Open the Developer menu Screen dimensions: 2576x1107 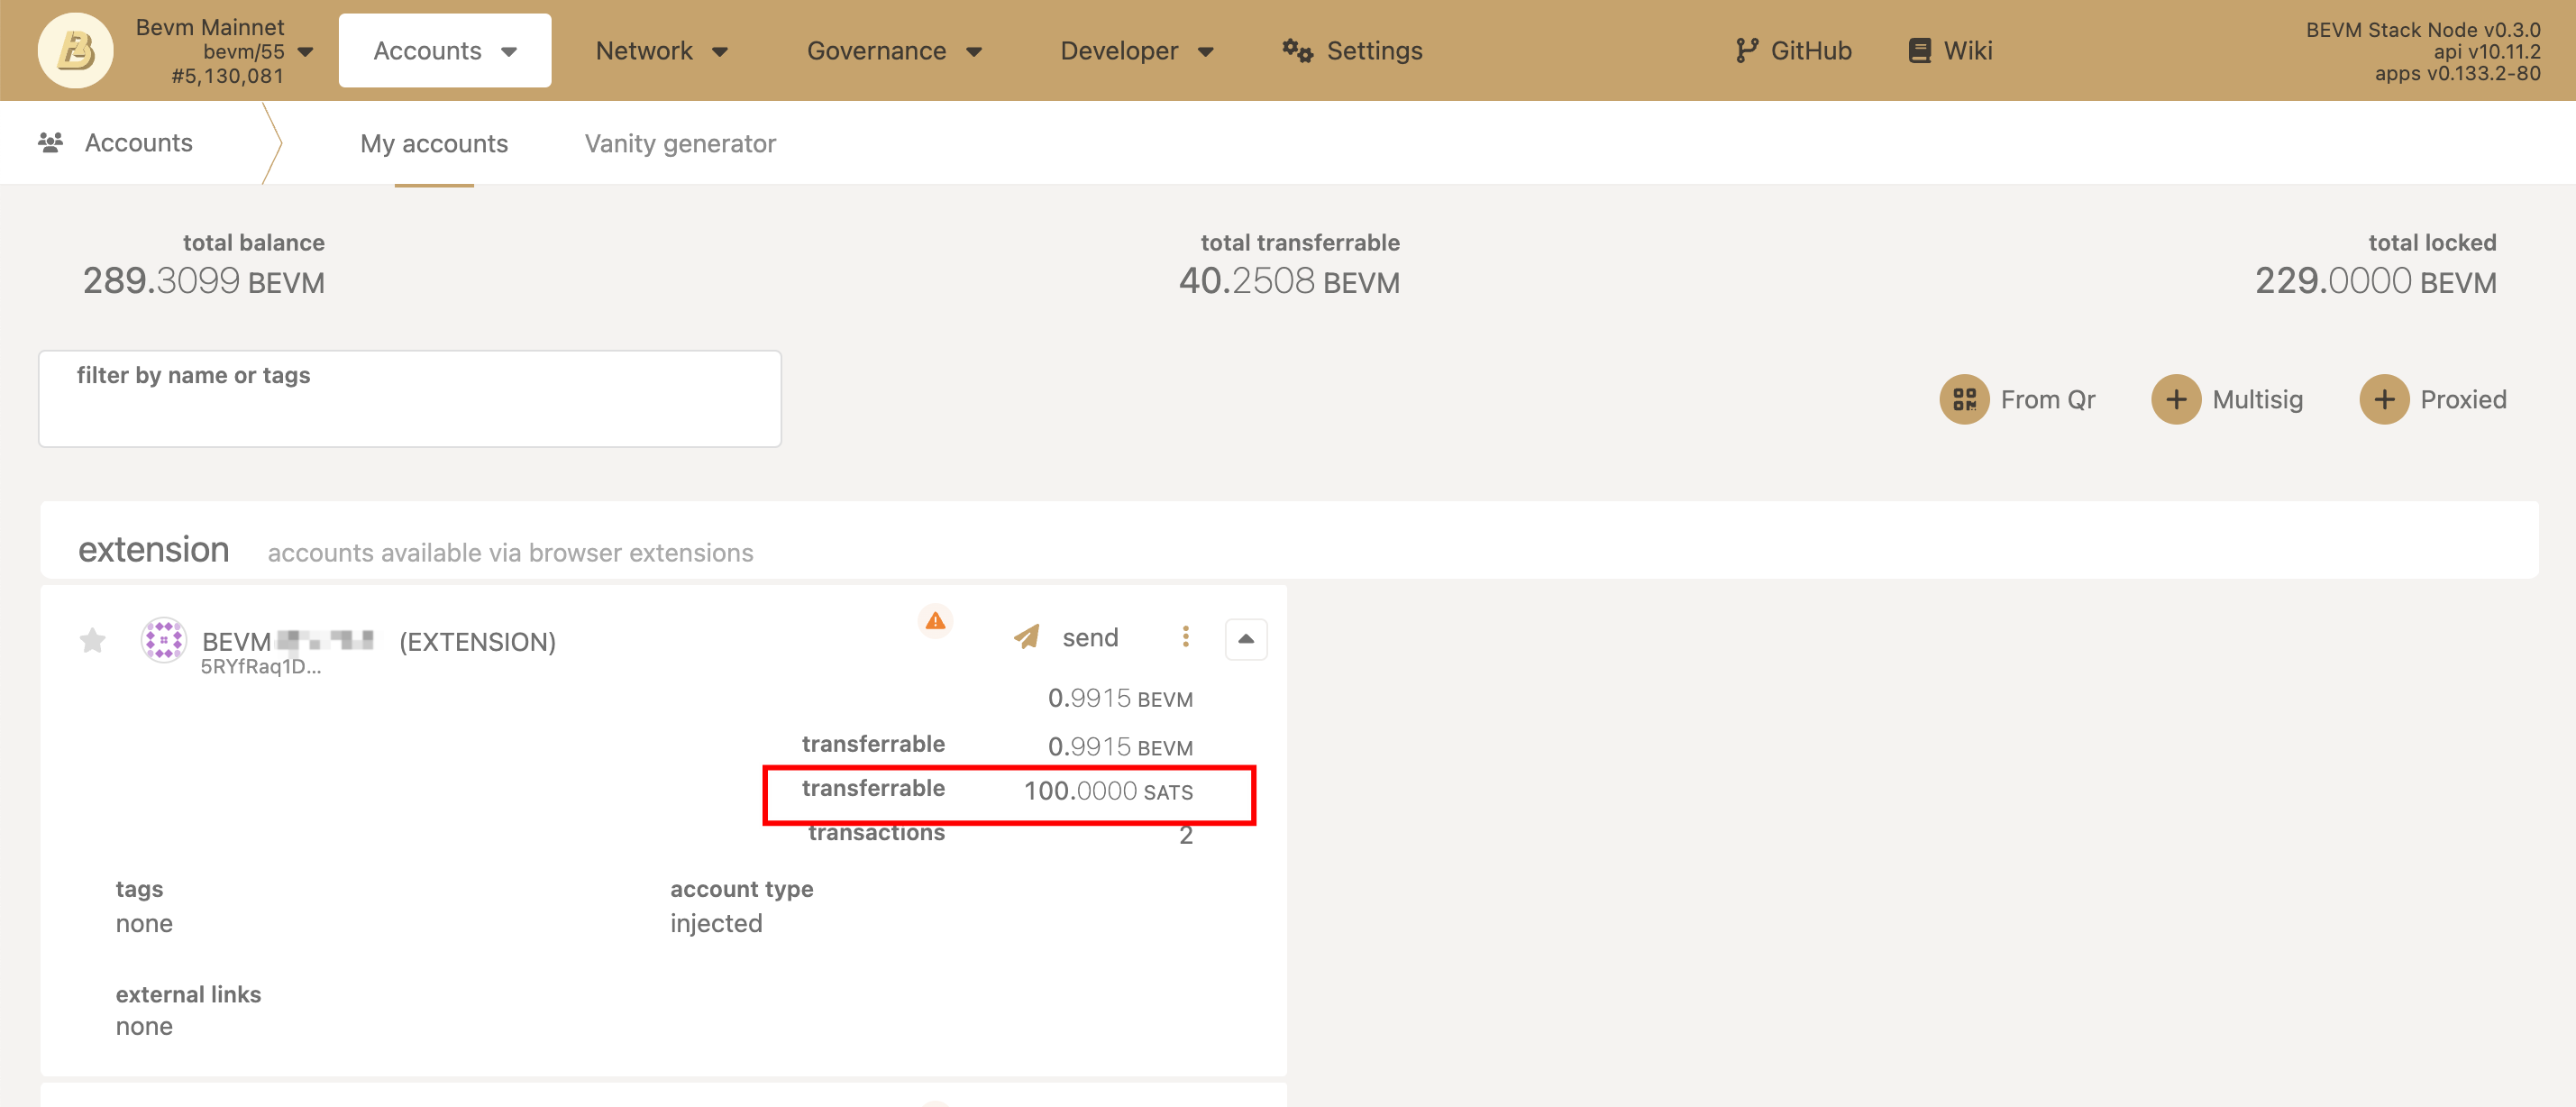(x=1136, y=51)
